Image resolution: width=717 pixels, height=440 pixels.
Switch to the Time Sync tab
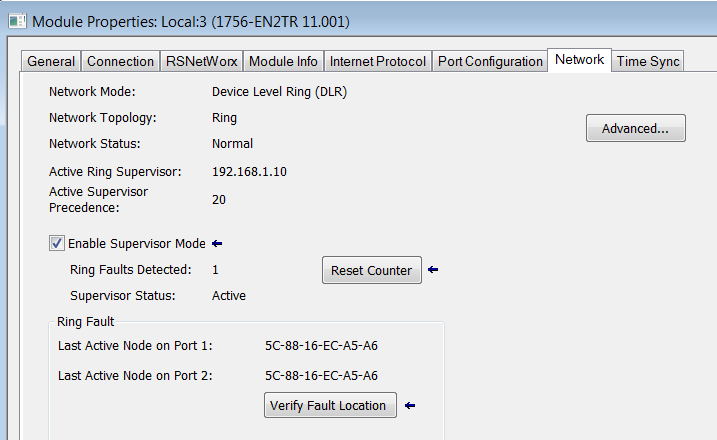tap(648, 61)
